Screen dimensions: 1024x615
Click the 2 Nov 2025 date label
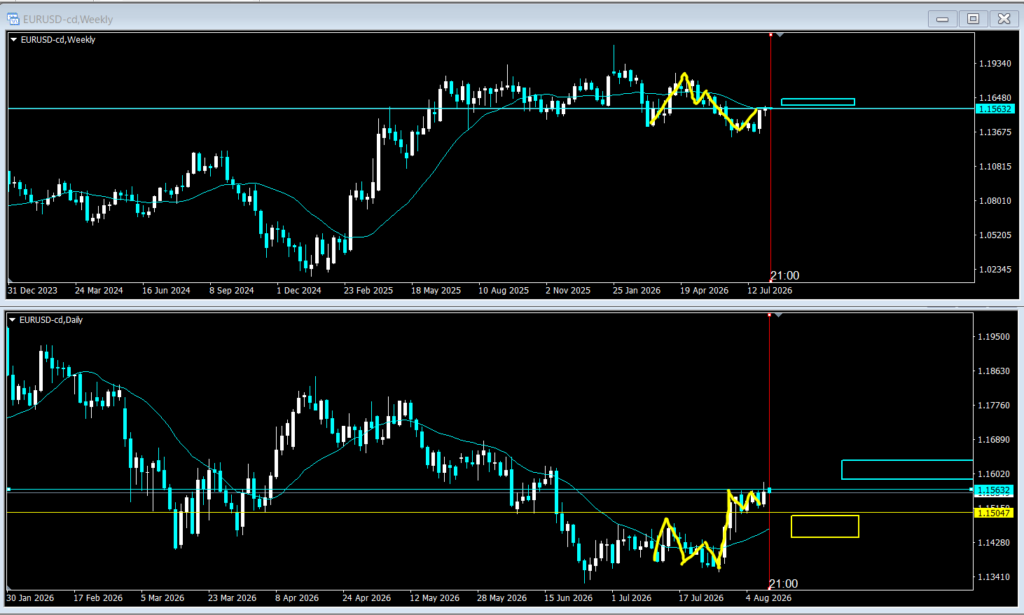[x=568, y=291]
